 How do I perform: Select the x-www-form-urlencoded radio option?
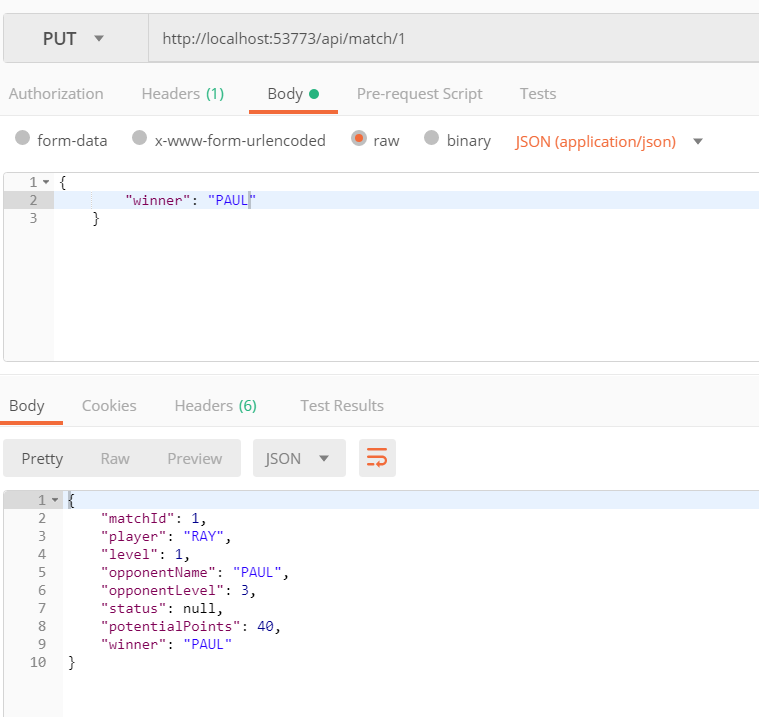pyautogui.click(x=139, y=138)
